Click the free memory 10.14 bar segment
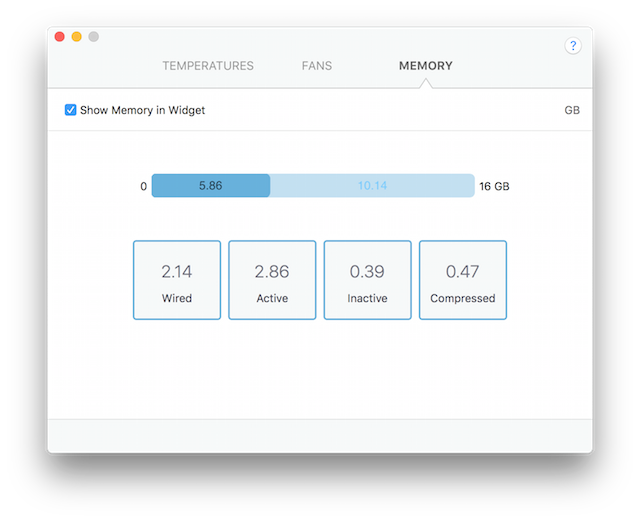The width and height of the screenshot is (640, 521). click(x=372, y=186)
